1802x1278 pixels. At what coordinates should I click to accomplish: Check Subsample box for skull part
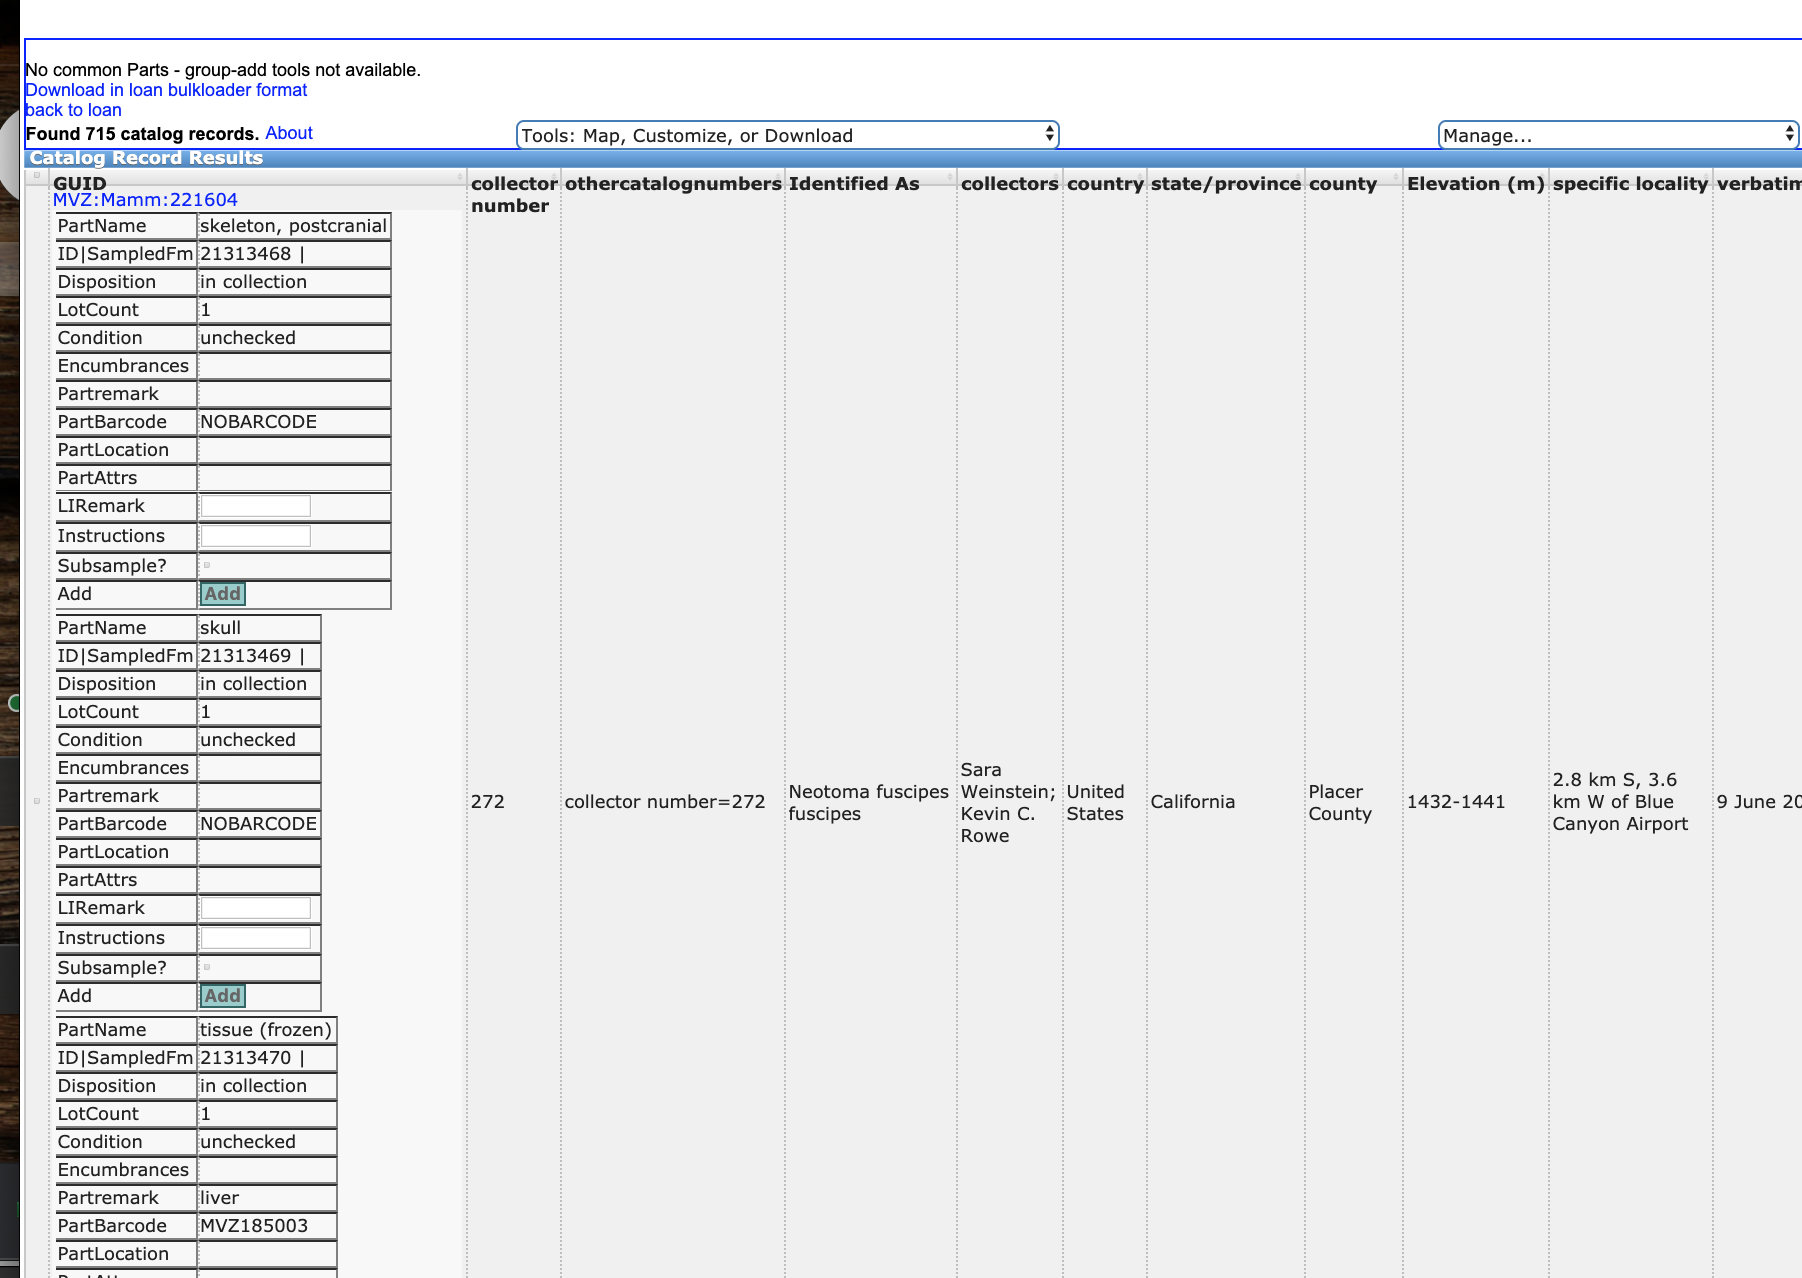click(207, 967)
